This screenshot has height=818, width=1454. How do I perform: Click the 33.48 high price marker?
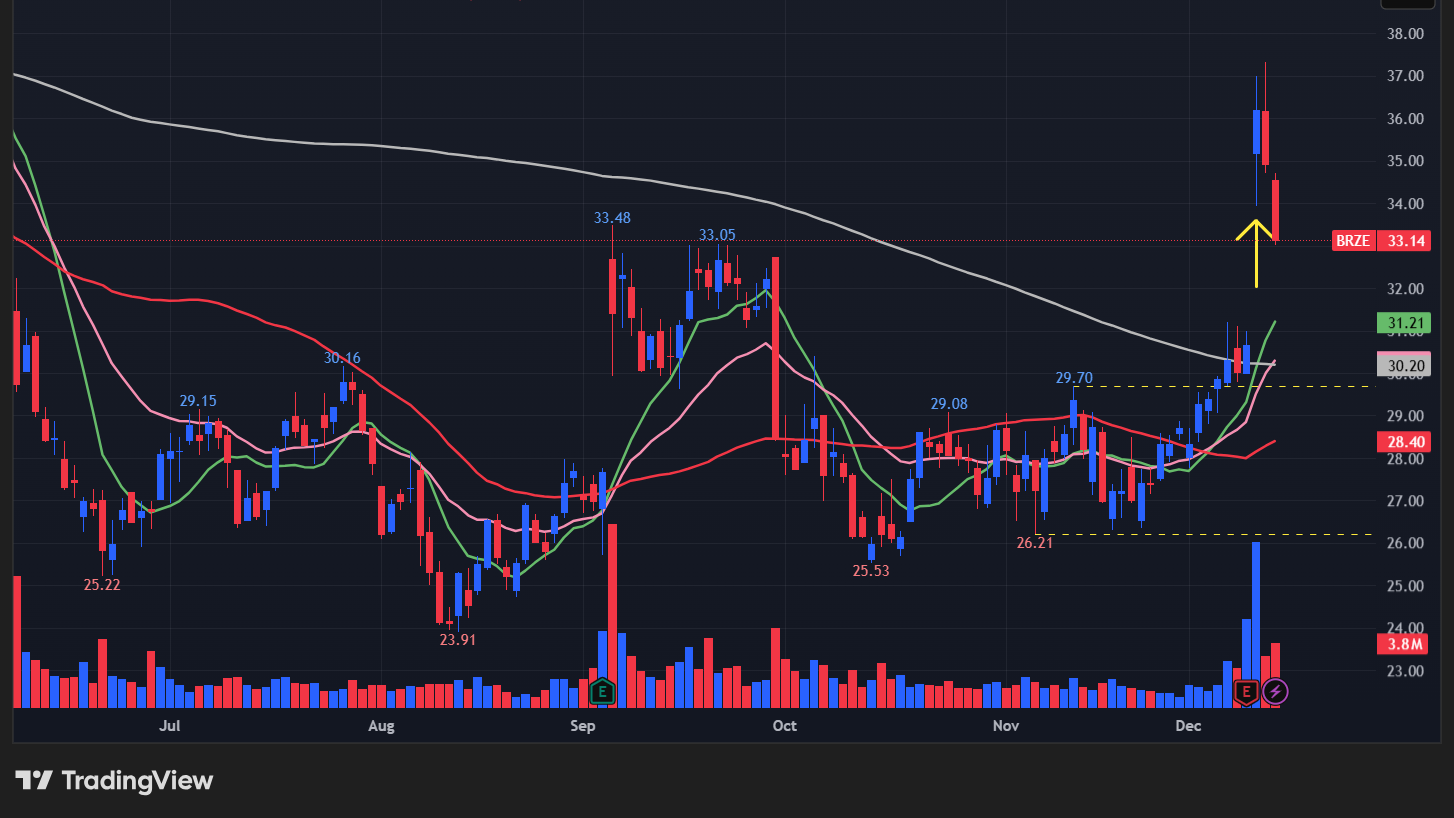click(612, 217)
